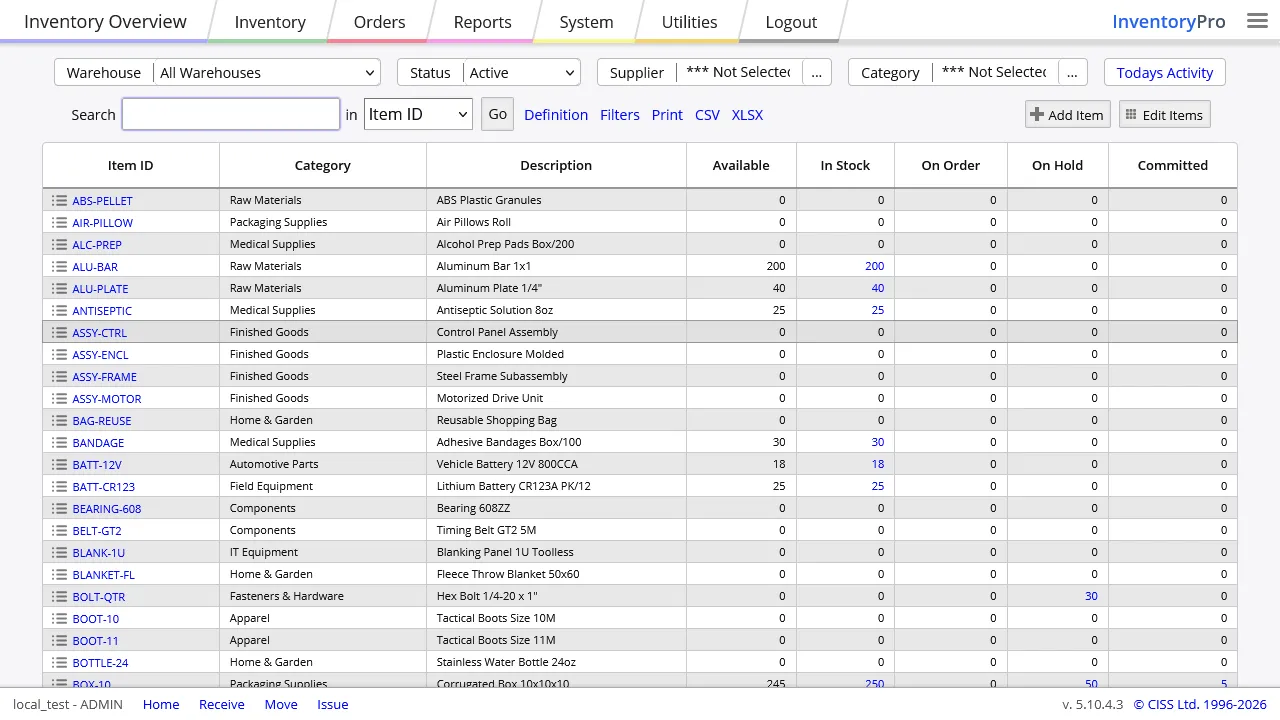The image size is (1280, 720).
Task: Open the row detail icon beside ABS-PELLET
Action: pos(59,200)
